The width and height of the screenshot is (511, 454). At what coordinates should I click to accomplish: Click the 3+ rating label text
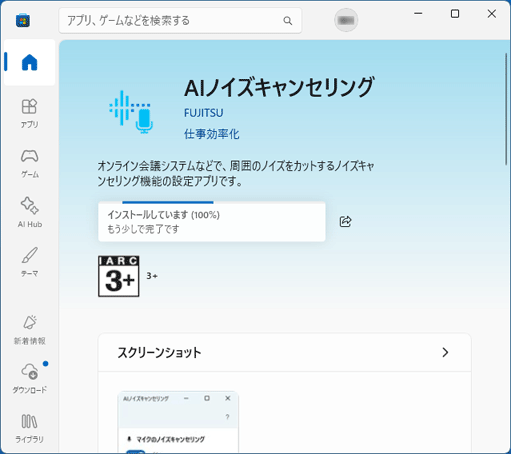[152, 276]
